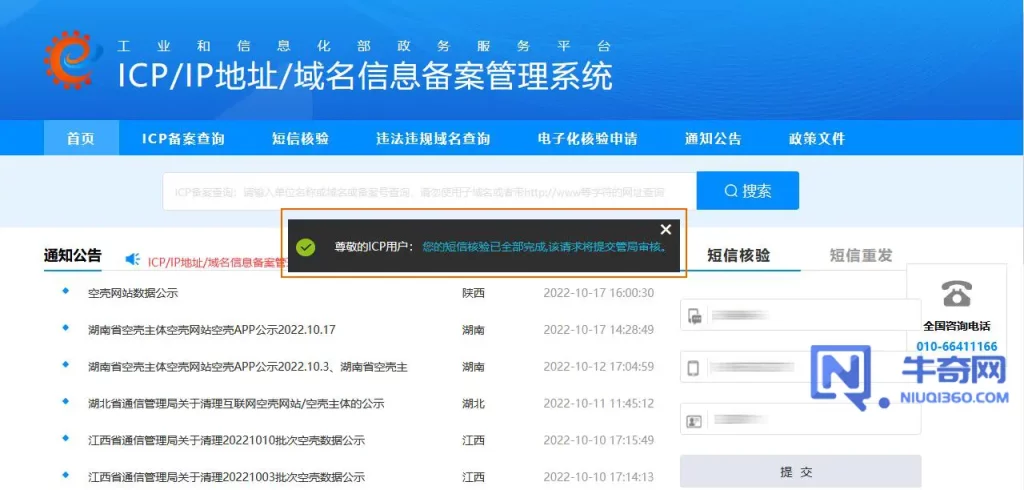
Task: Switch to the 短信重发 tab
Action: tap(861, 255)
